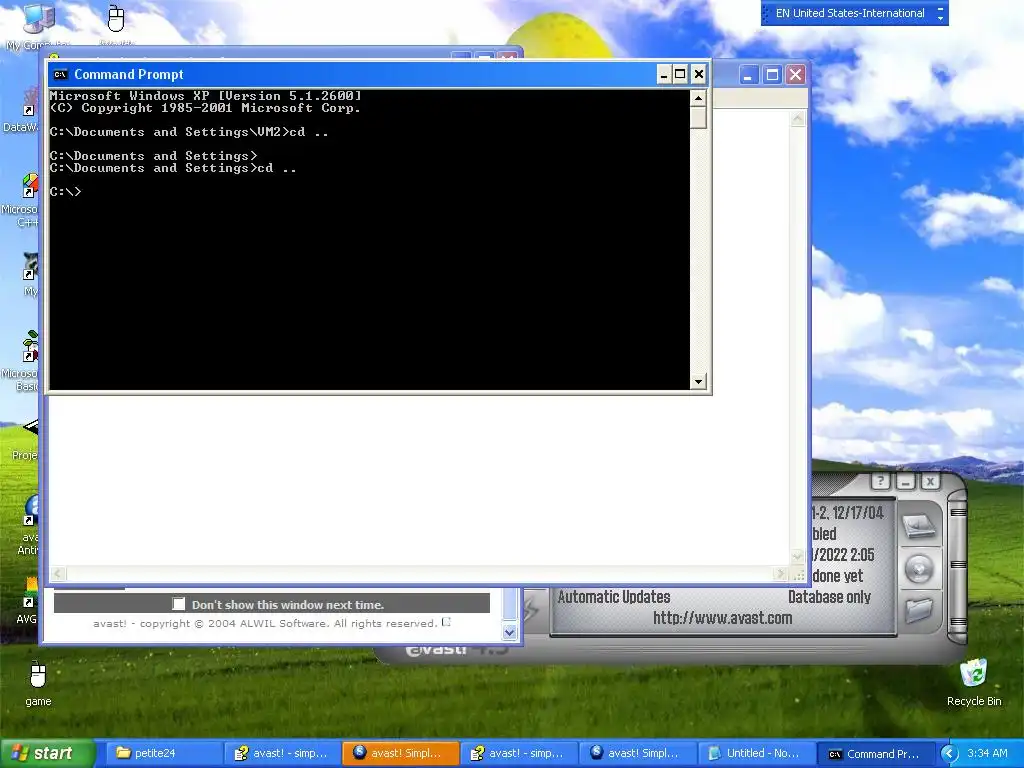Screen dimensions: 1024x768
Task: Click the avast player X close button
Action: [x=930, y=482]
